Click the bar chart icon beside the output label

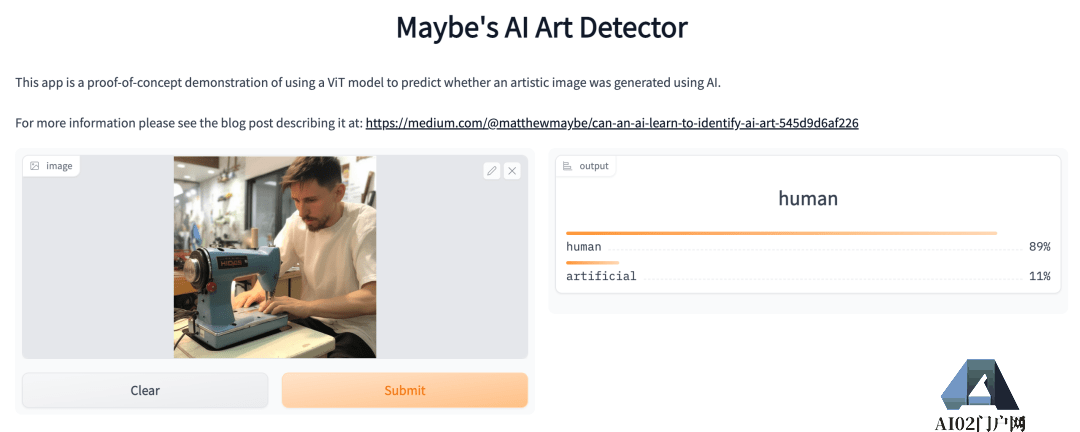568,166
